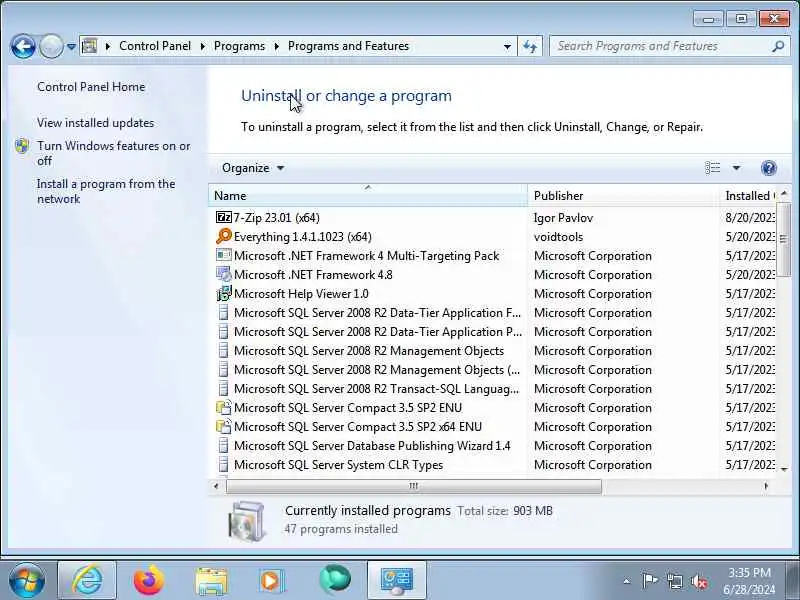Open the Organize menu
Viewport: 800px width, 600px height.
(253, 168)
